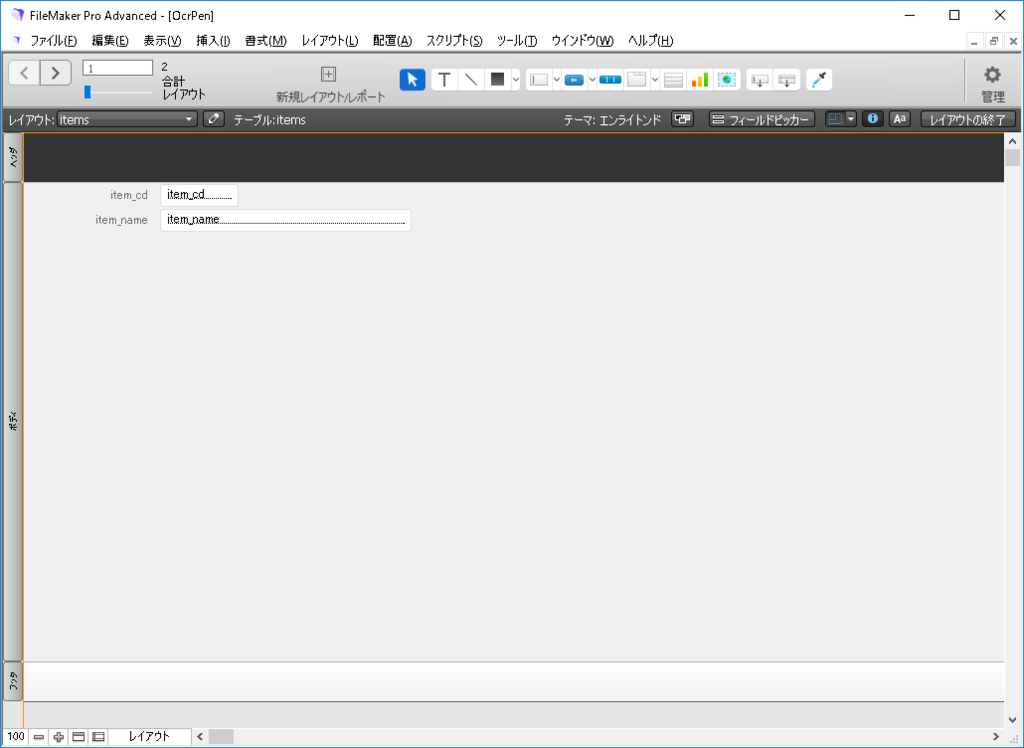The image size is (1024, 748).
Task: Select the Tab Control tool
Action: (637, 80)
